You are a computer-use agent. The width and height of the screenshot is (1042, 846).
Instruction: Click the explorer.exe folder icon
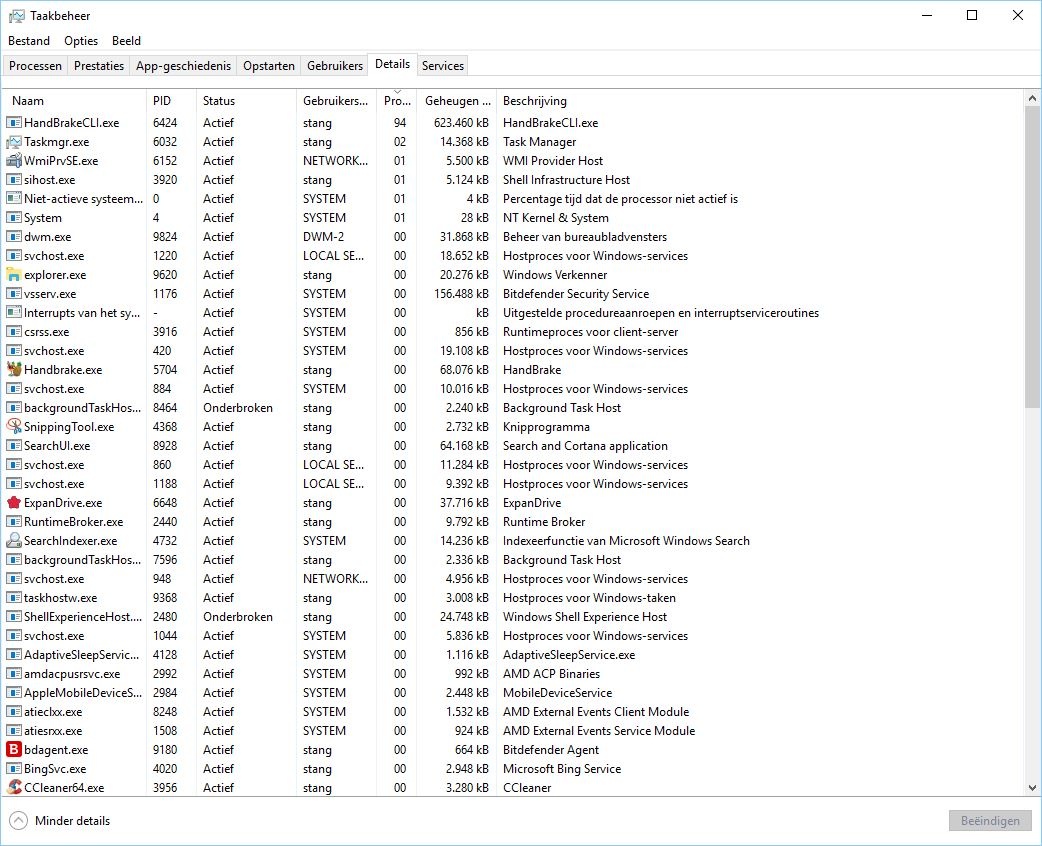13,274
